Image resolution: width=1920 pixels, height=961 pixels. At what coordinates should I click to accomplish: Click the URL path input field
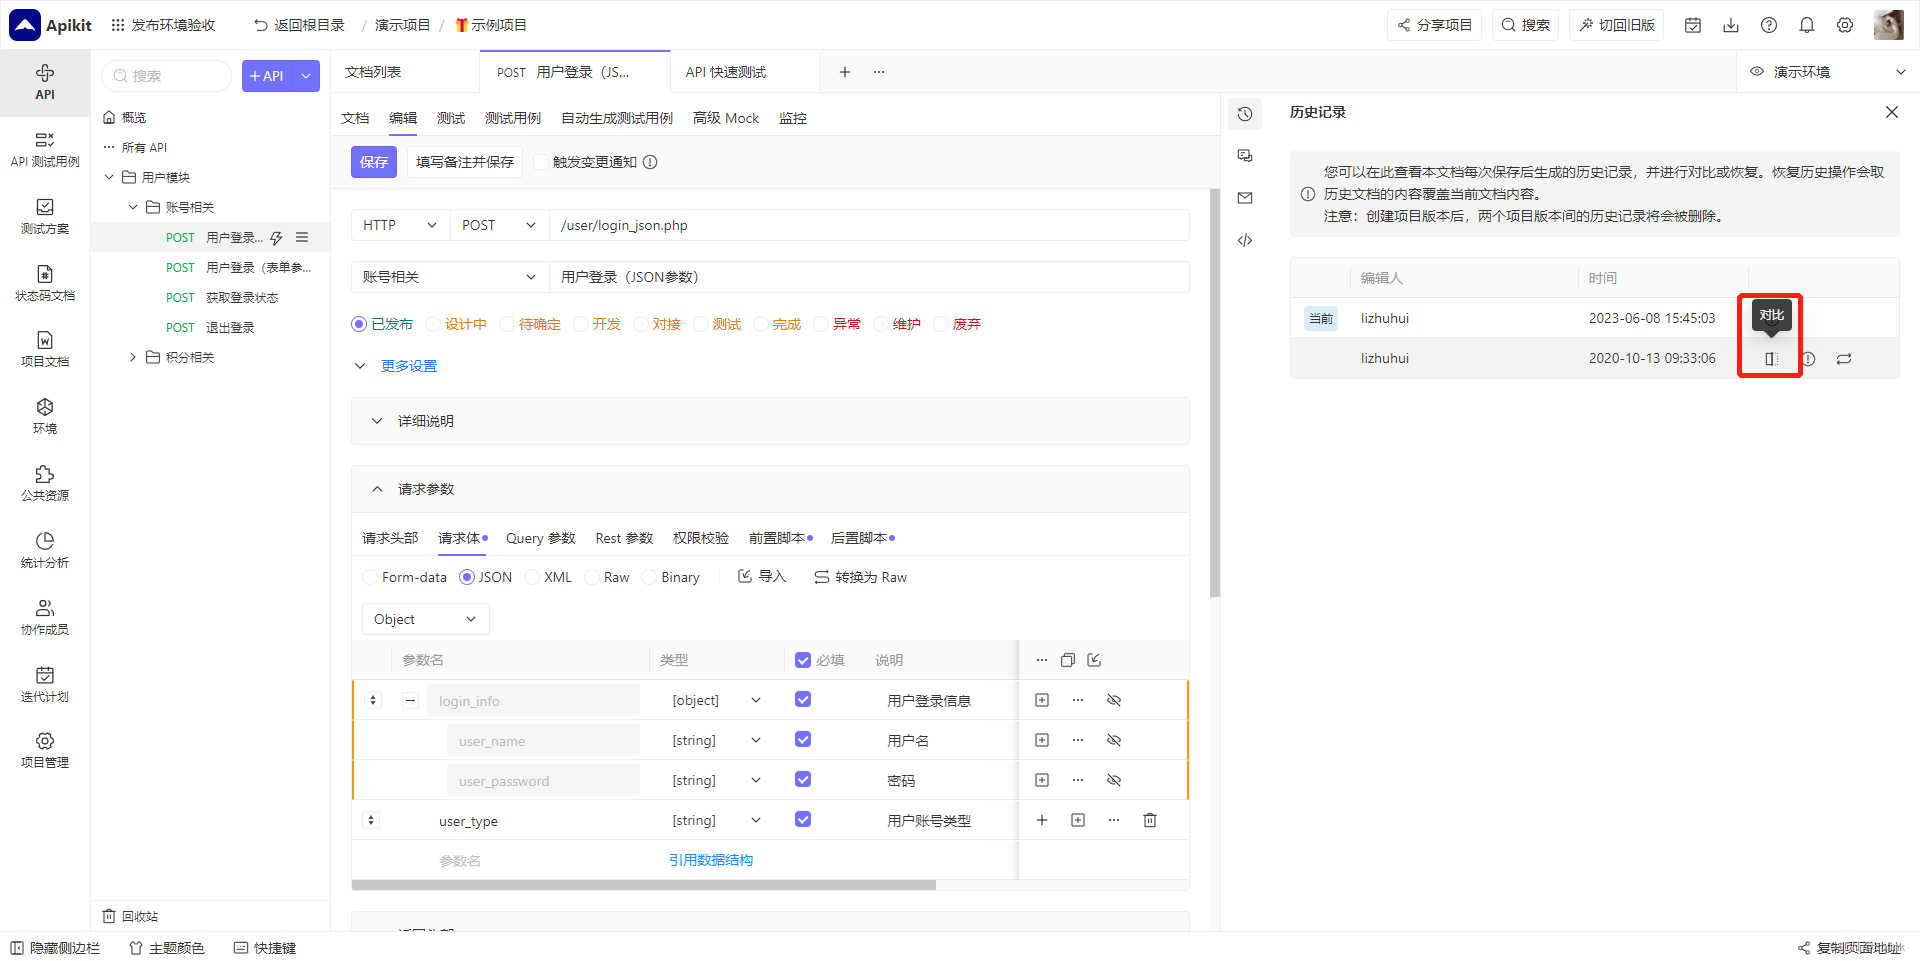870,225
